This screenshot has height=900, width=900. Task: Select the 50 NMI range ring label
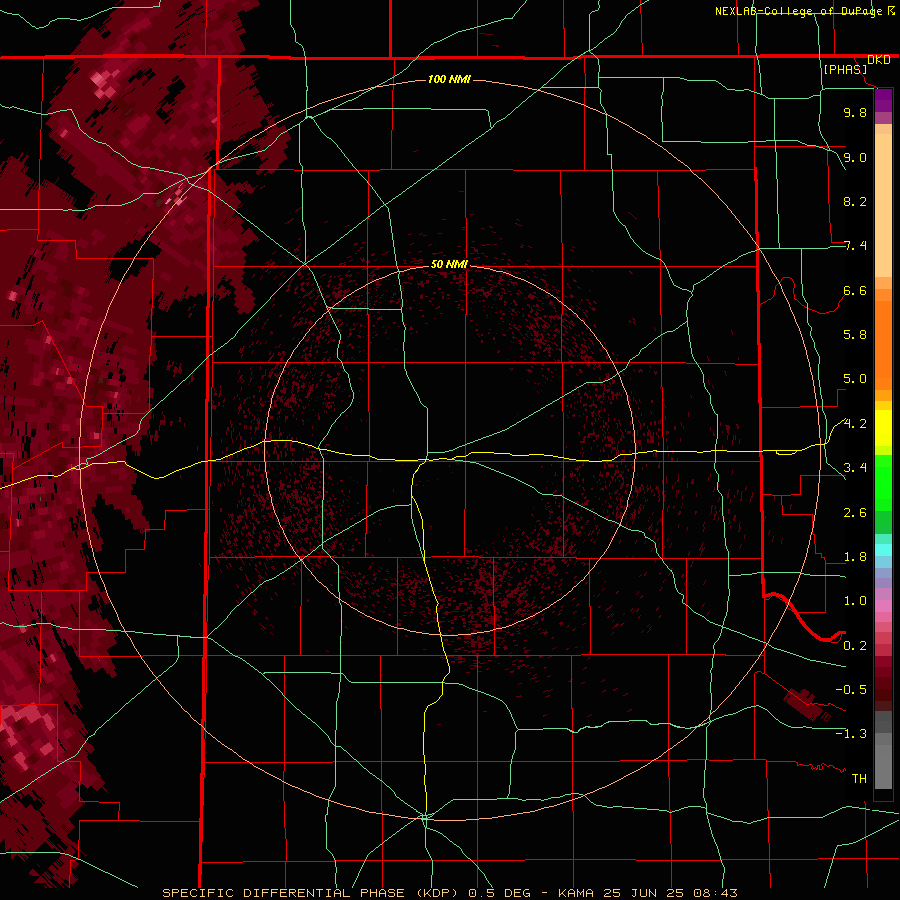tap(449, 264)
